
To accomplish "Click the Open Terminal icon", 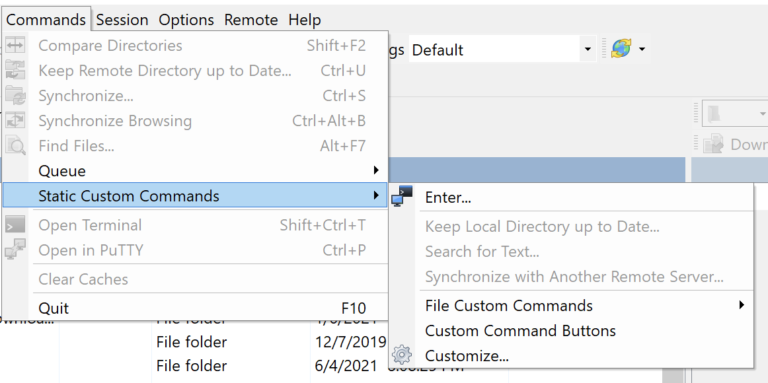I will tap(15, 225).
